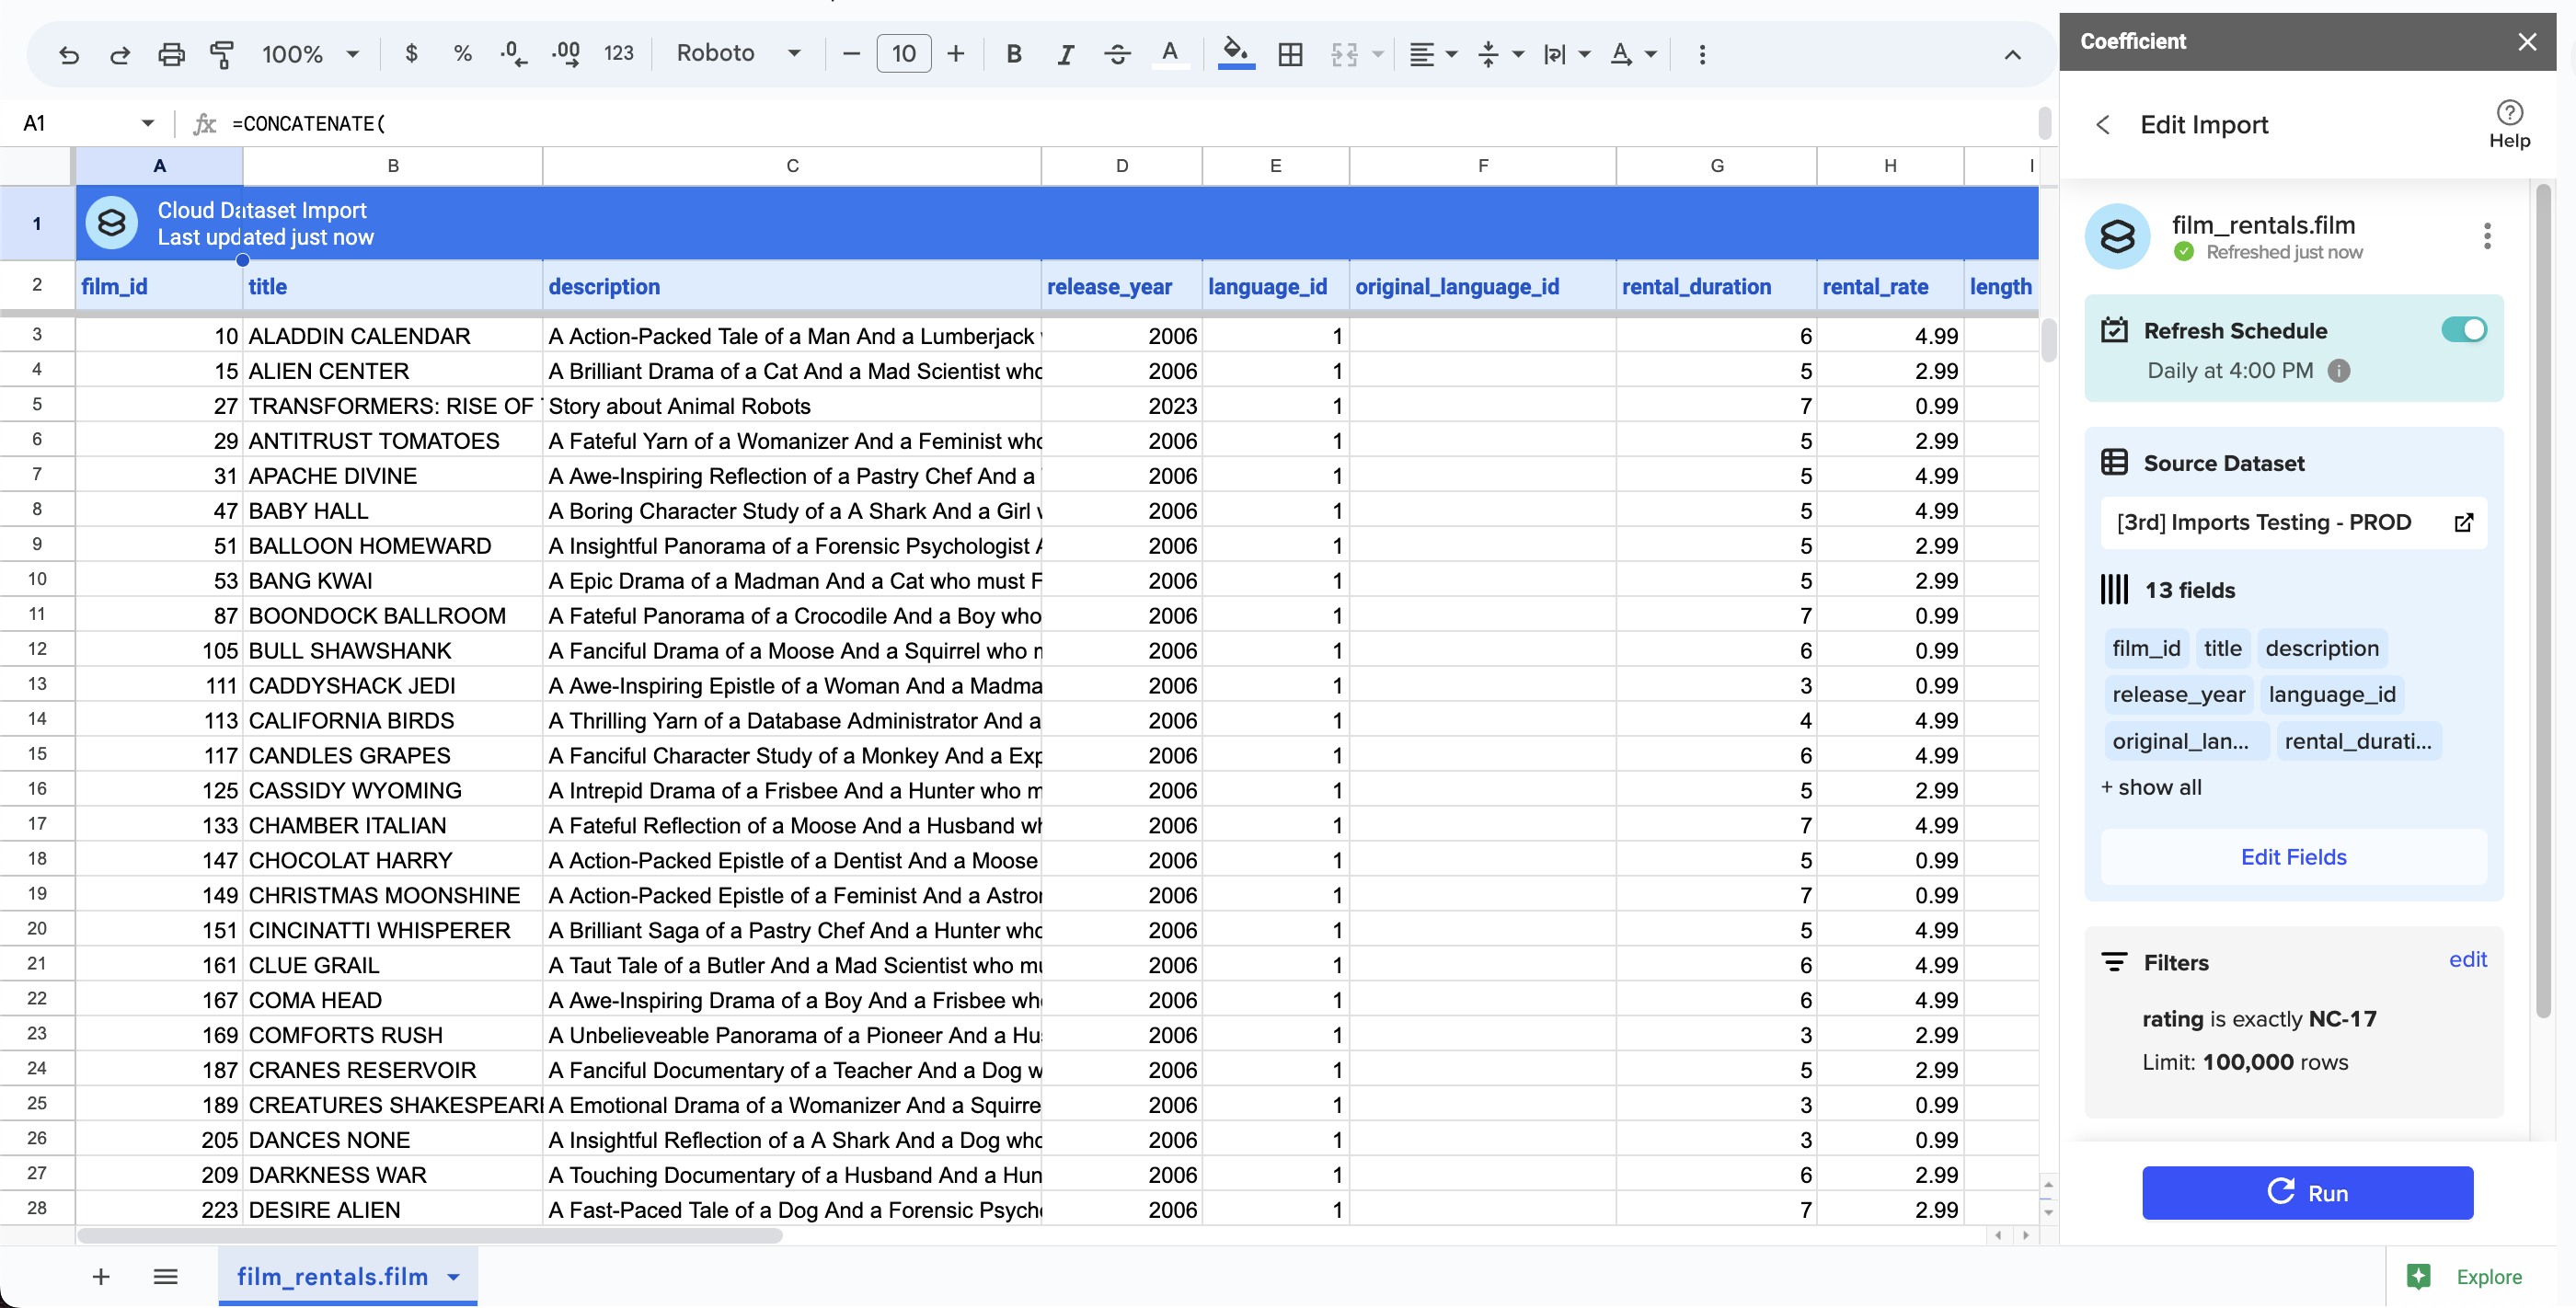The width and height of the screenshot is (2576, 1308).
Task: Select the 2023 release year cell
Action: (1121, 406)
